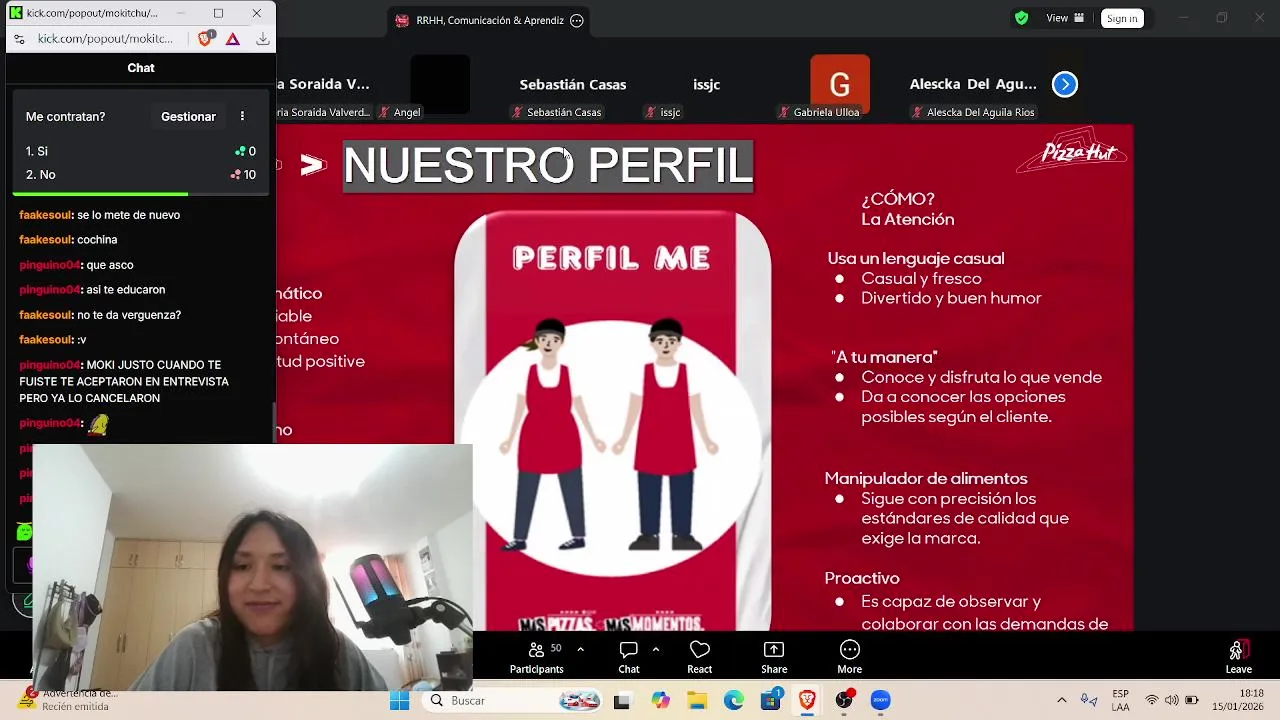The width and height of the screenshot is (1280, 720).
Task: Expand the Participants caret menu
Action: (580, 649)
